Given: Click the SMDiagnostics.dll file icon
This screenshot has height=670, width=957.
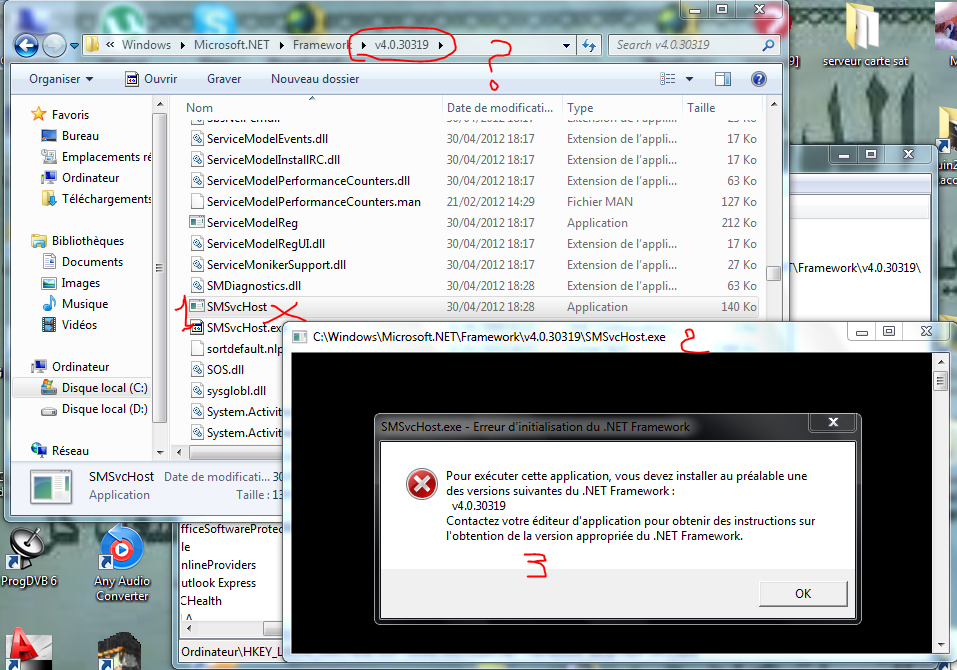Looking at the screenshot, I should 197,285.
